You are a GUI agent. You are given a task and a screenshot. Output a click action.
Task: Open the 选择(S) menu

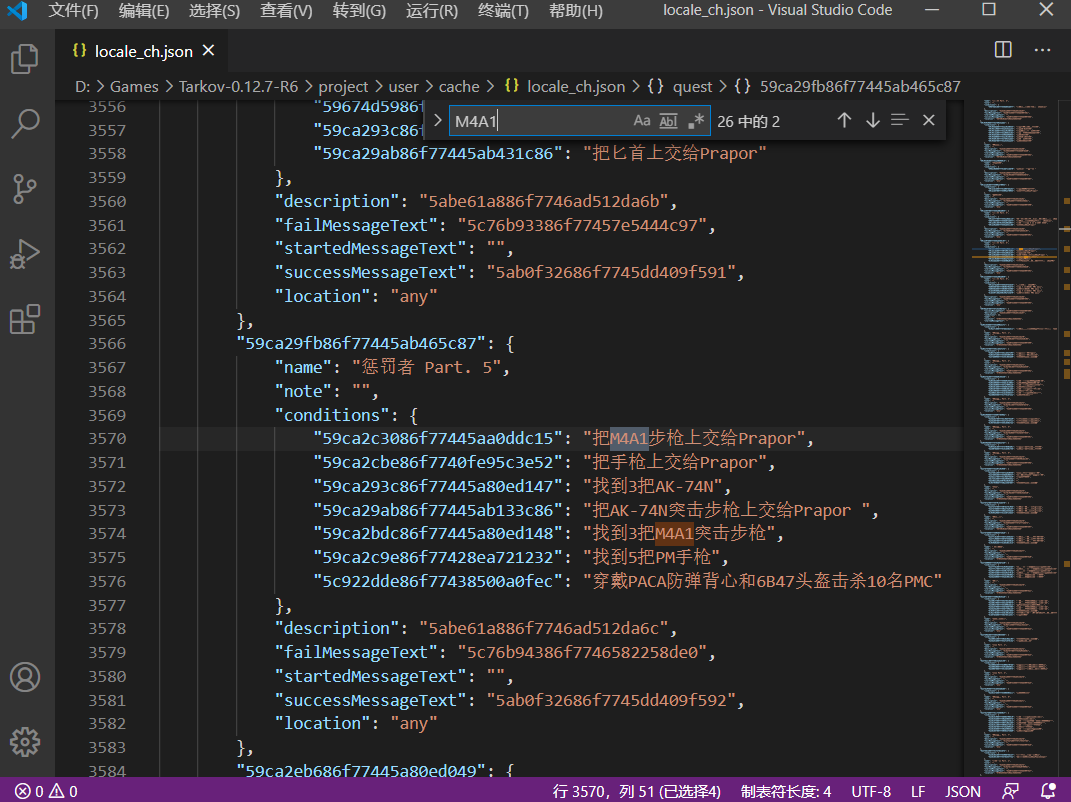tap(214, 11)
